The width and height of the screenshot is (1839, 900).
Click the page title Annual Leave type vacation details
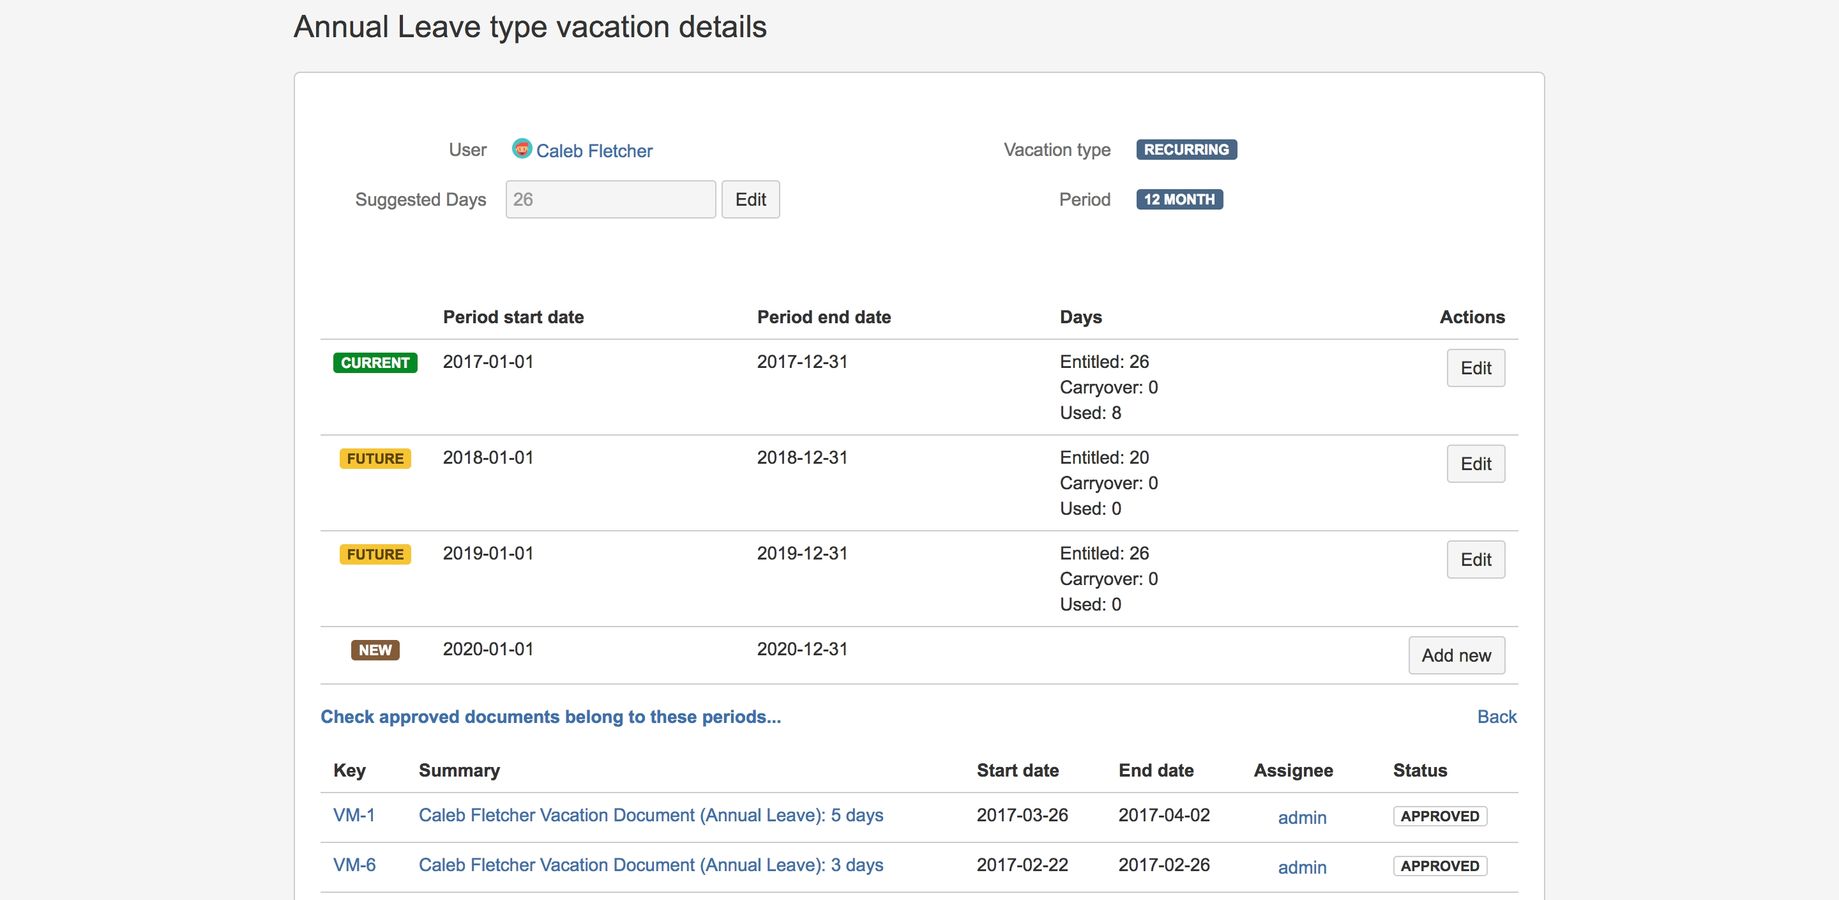click(x=530, y=27)
